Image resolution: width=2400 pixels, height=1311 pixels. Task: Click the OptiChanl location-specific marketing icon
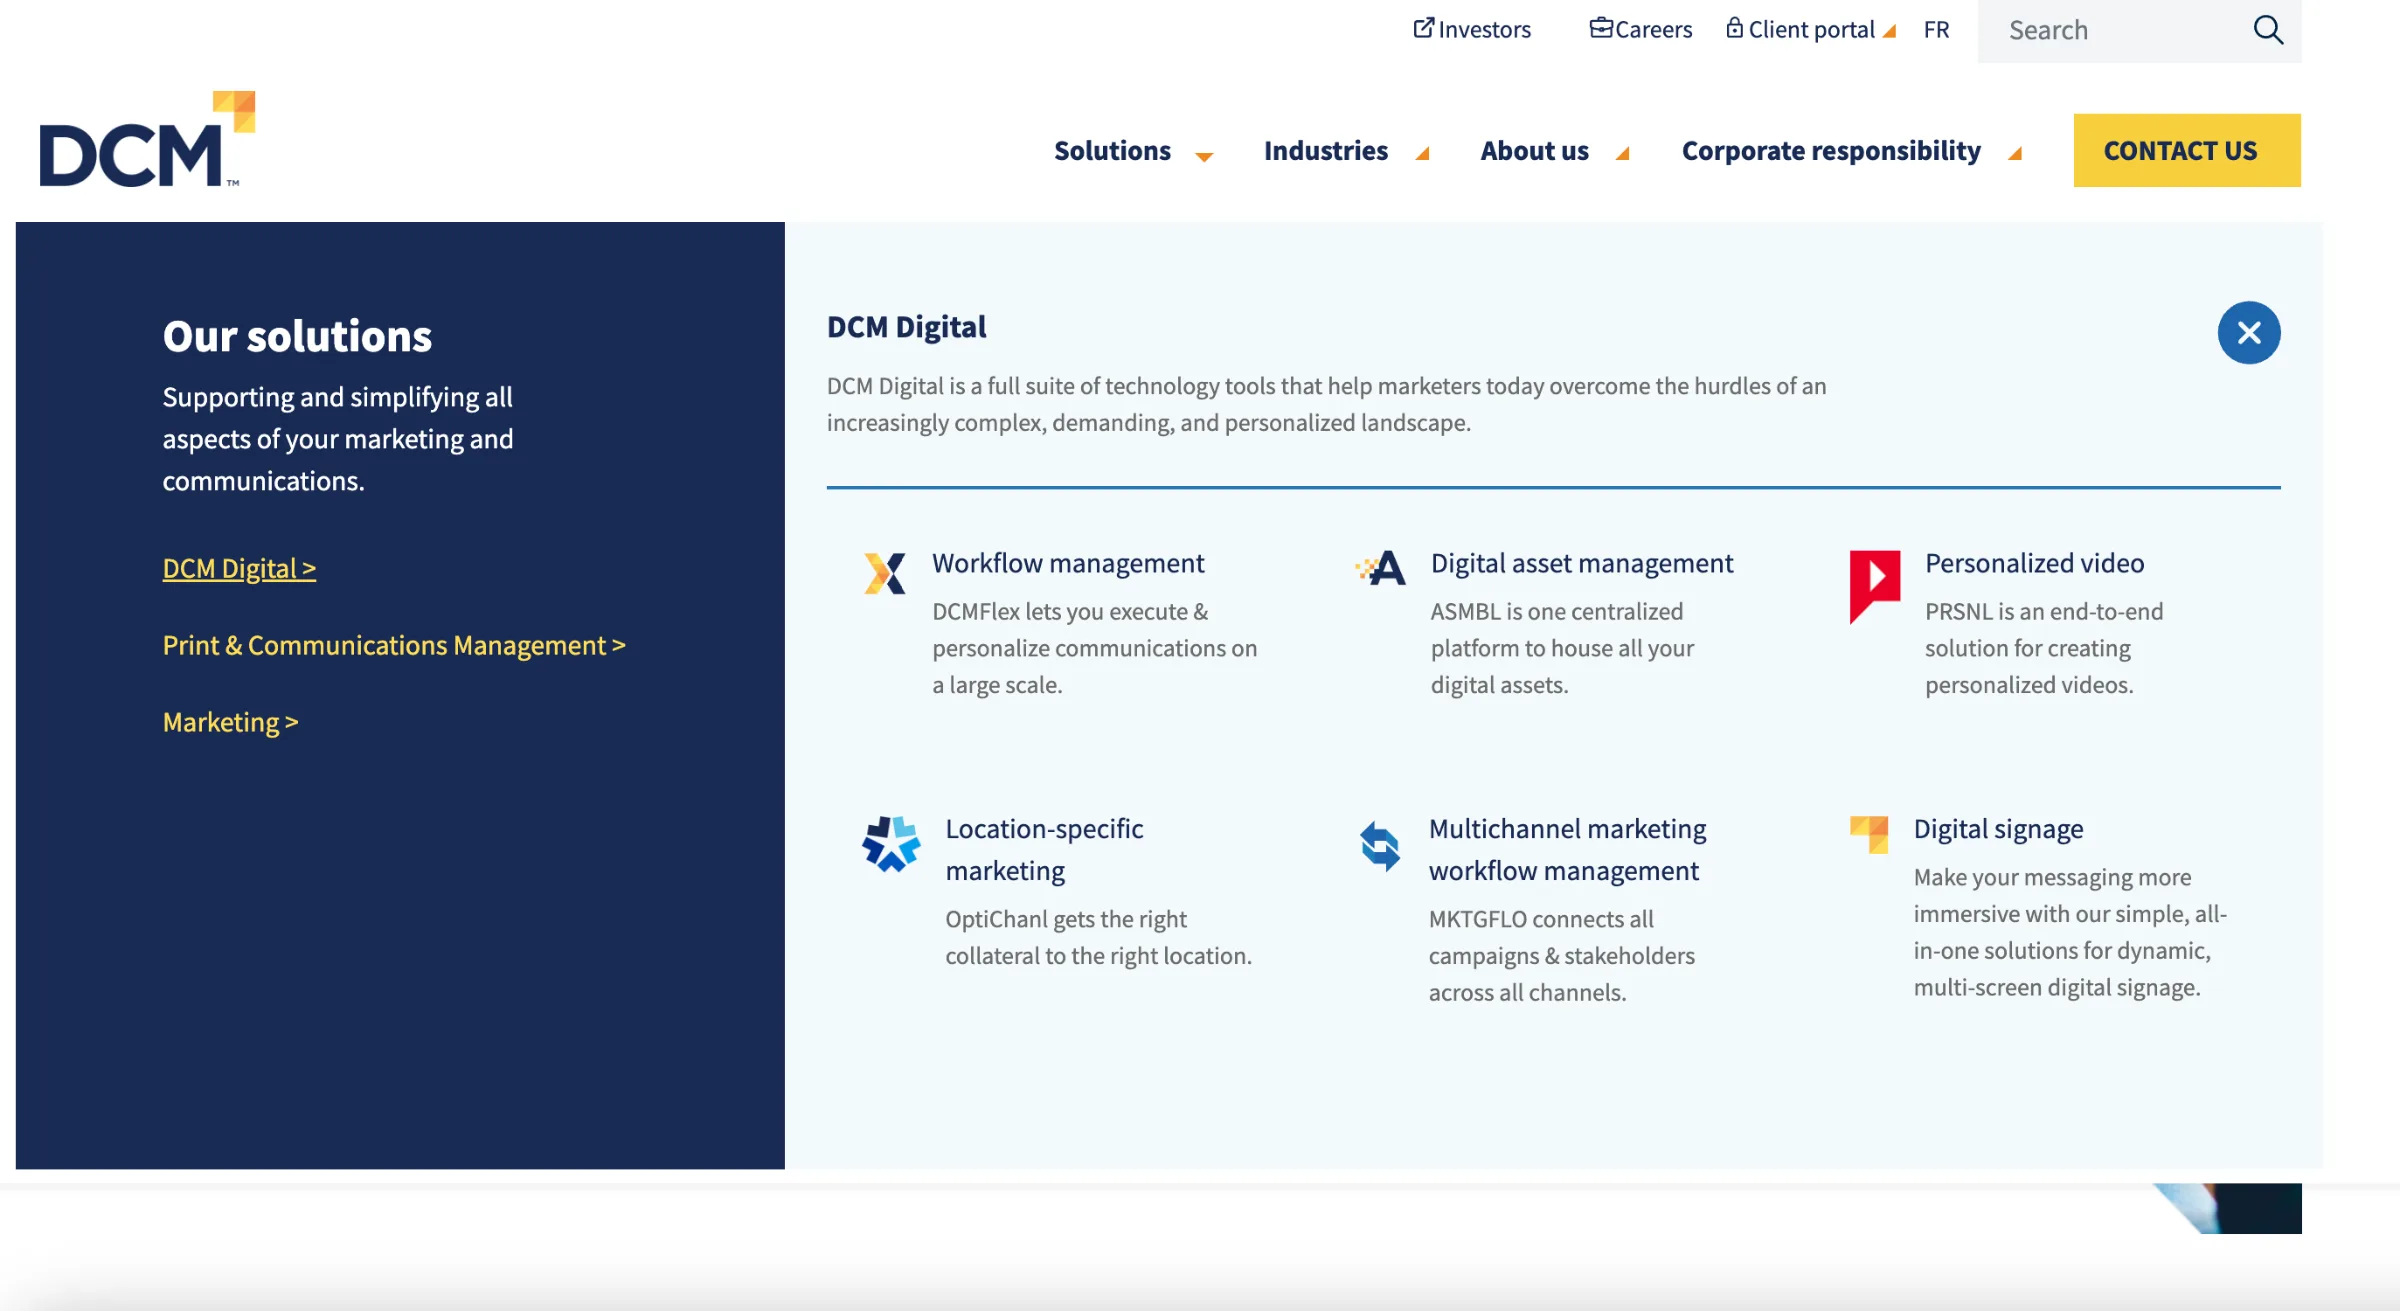click(x=891, y=844)
